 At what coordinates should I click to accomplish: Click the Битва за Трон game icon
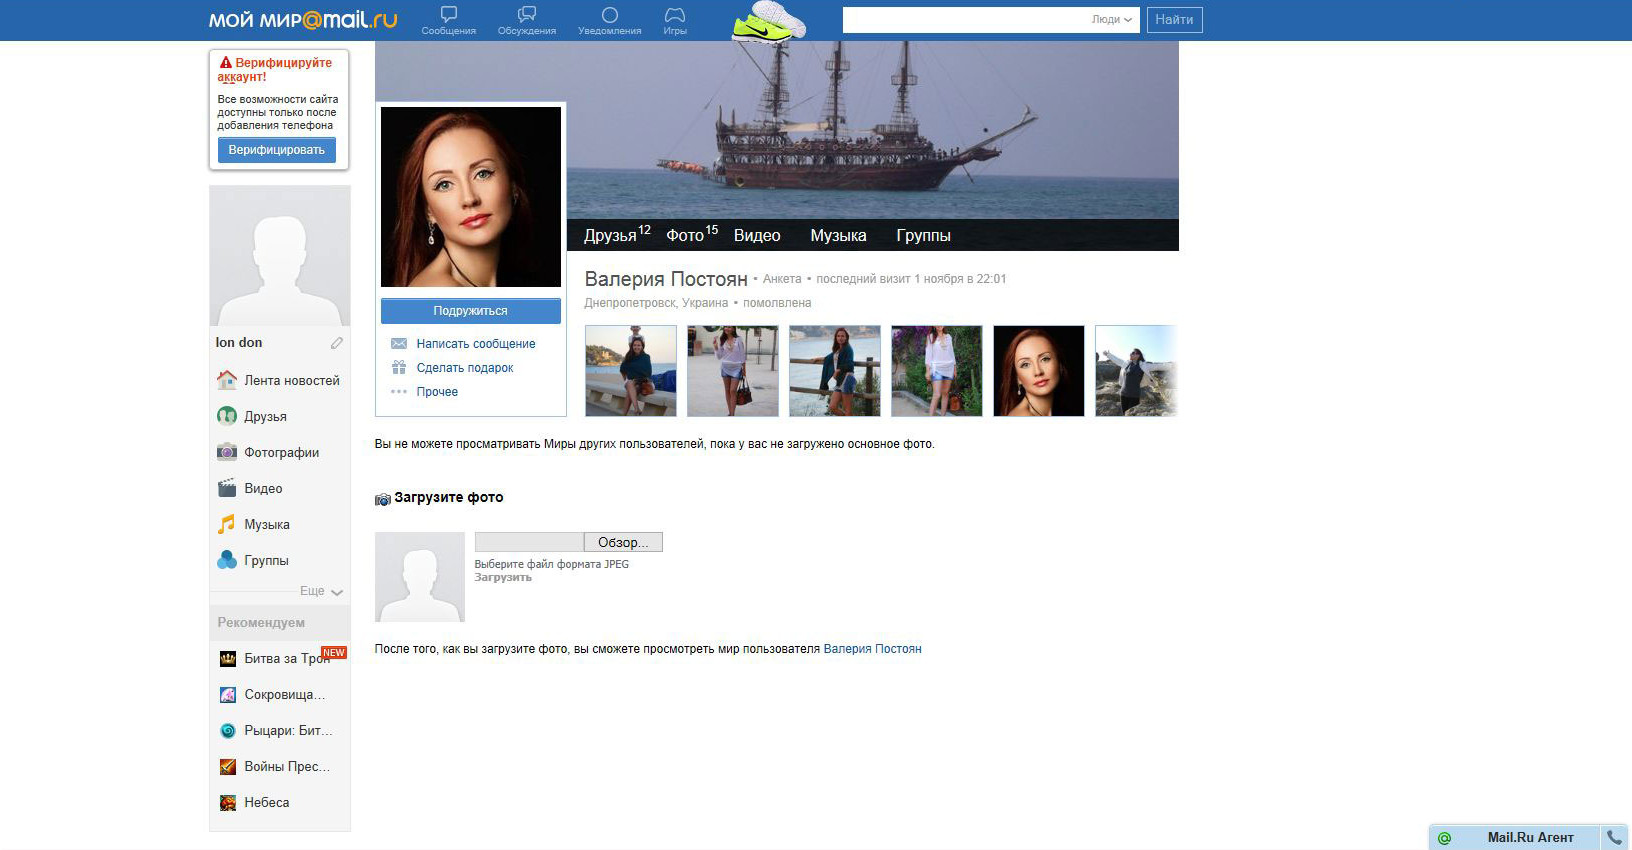click(x=228, y=658)
